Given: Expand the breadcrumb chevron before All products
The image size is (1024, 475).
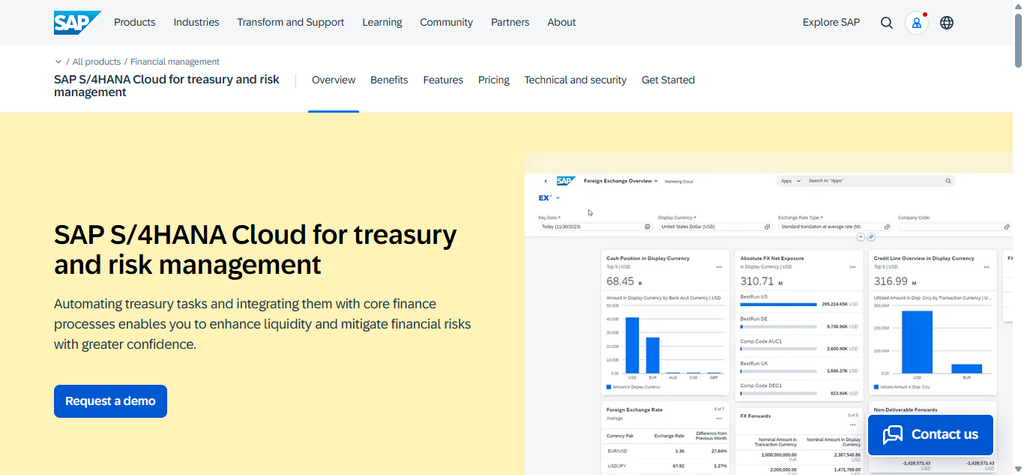Looking at the screenshot, I should point(58,62).
